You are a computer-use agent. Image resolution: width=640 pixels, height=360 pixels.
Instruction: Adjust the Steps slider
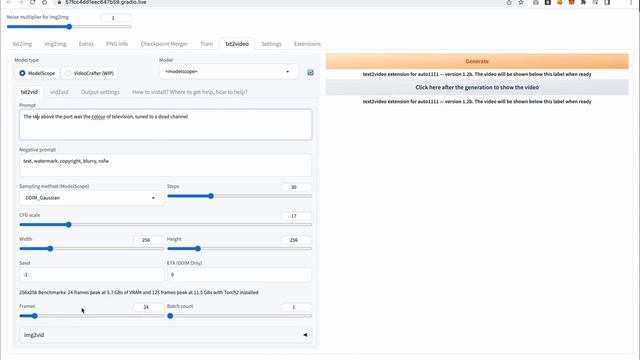point(240,196)
